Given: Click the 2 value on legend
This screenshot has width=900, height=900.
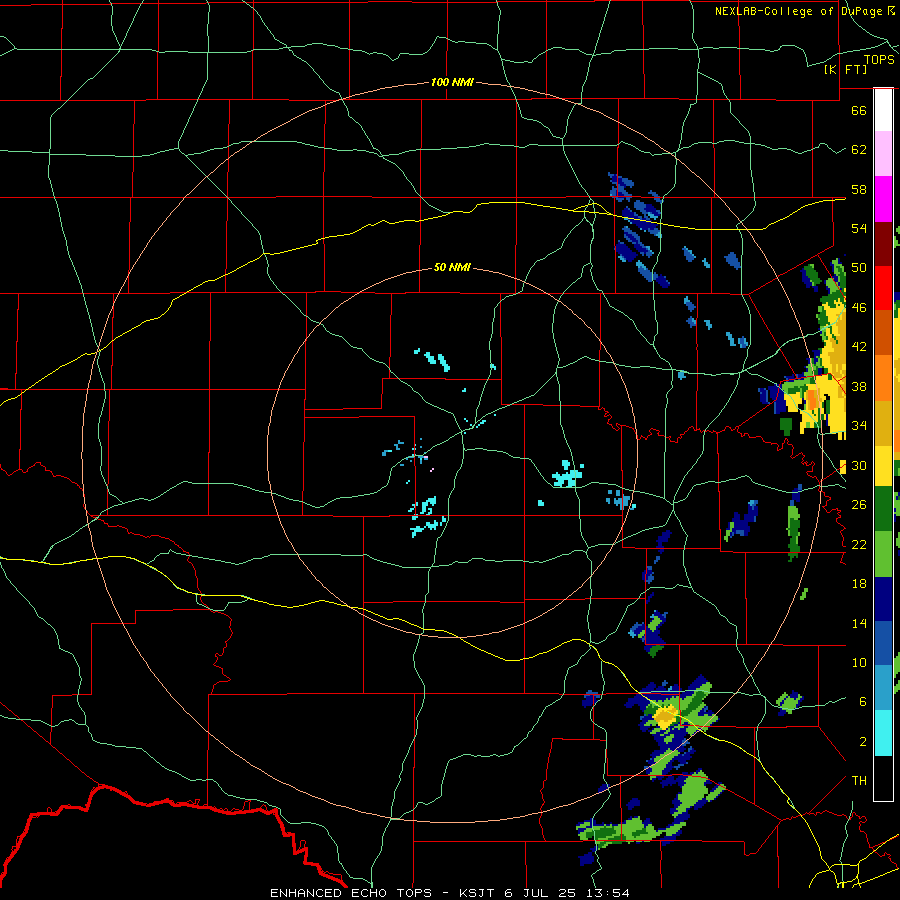Looking at the screenshot, I should (862, 742).
